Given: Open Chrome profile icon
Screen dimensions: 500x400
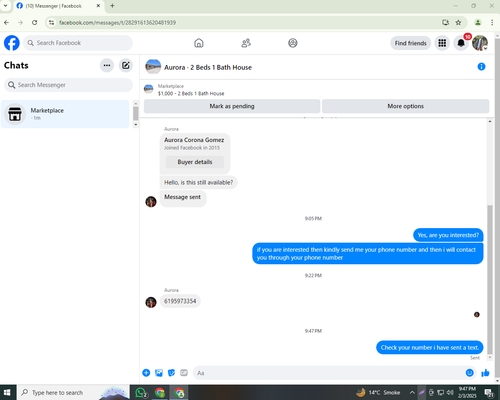Looking at the screenshot, I should pyautogui.click(x=478, y=23).
